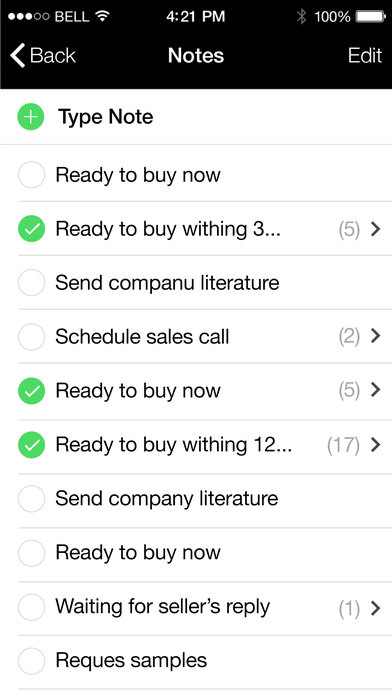Viewport: 392px width, 696px height.
Task: Expand the chevron on 'Waiting for seller's reply' row
Action: pos(376,608)
